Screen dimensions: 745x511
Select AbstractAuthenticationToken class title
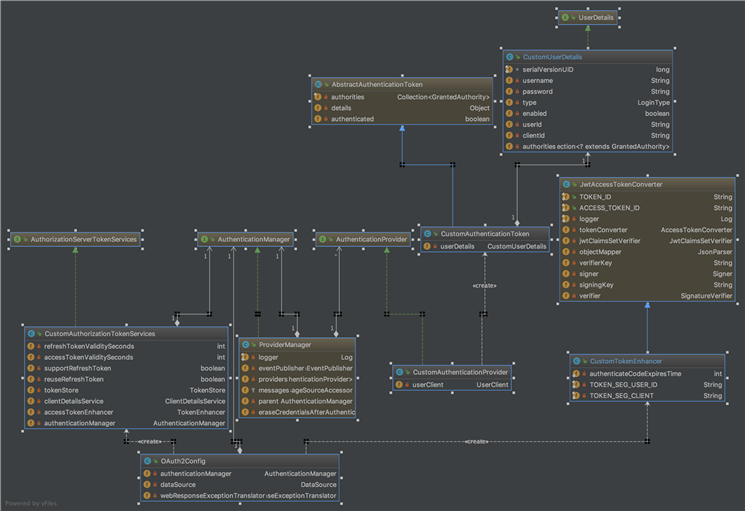377,85
